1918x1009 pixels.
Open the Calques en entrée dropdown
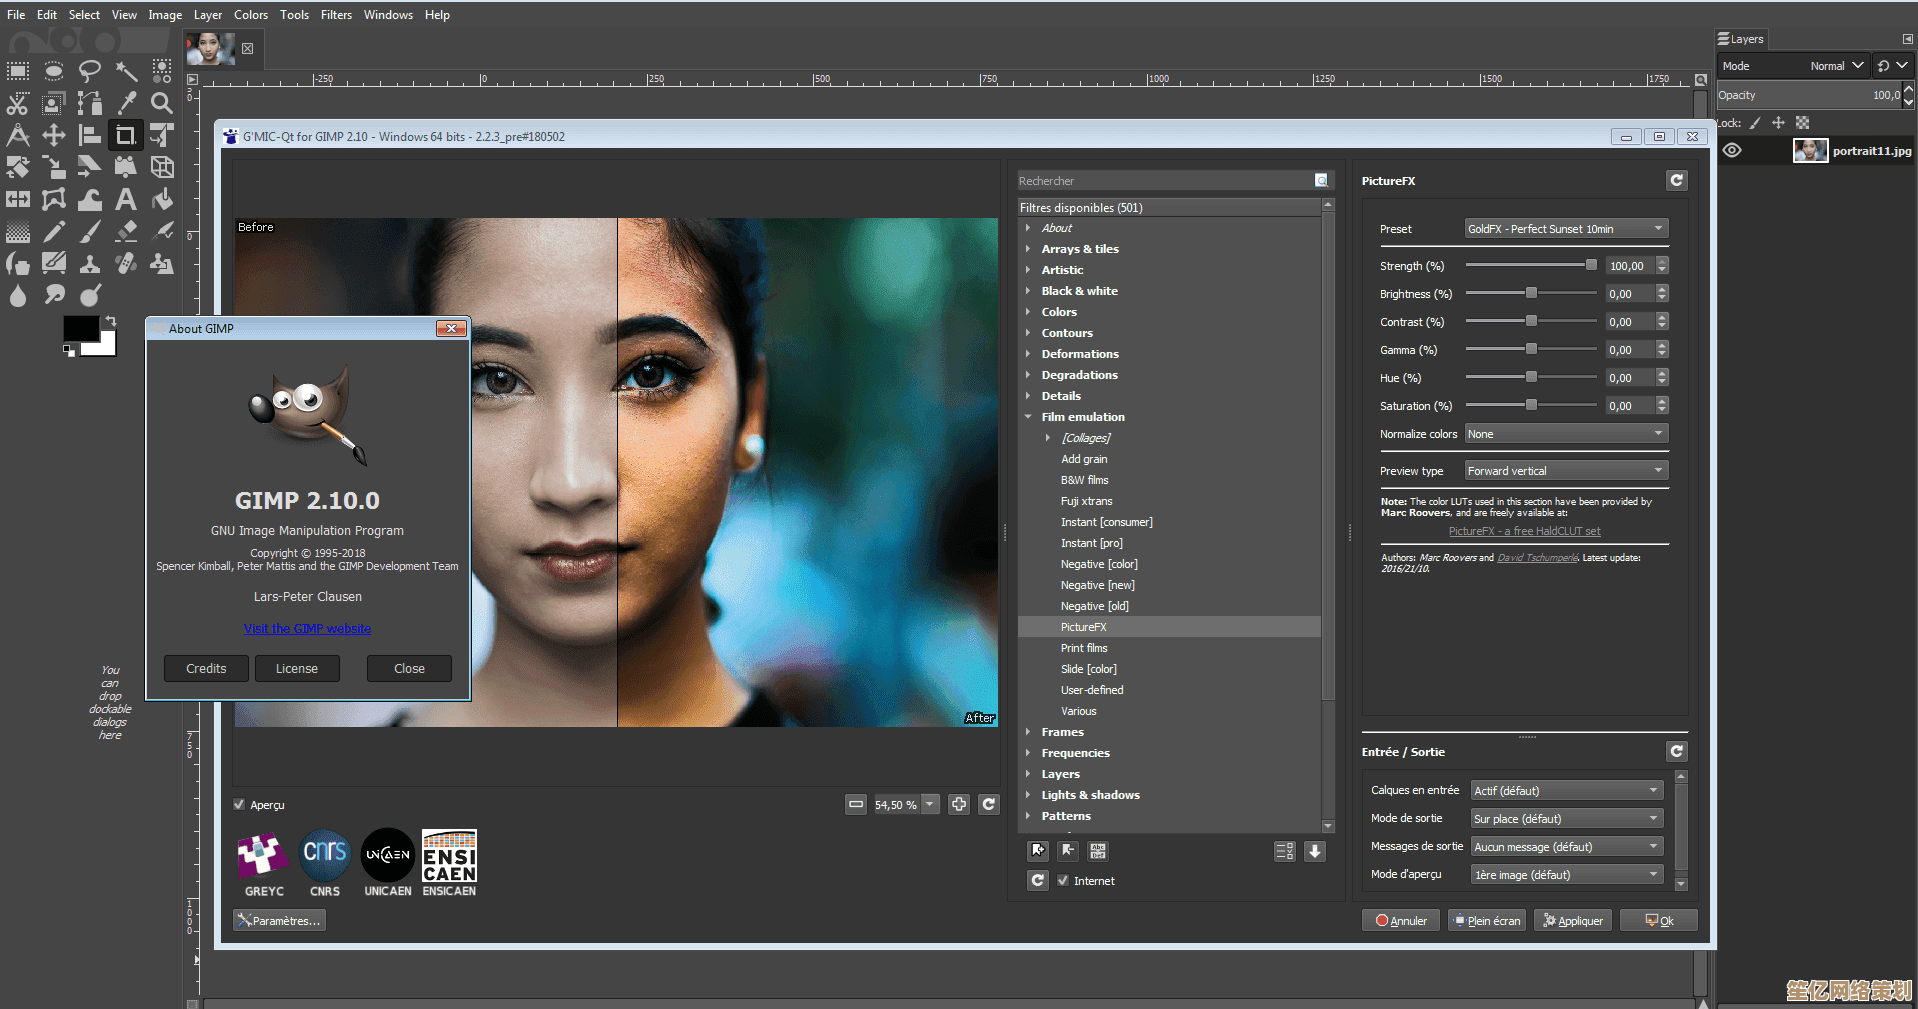pyautogui.click(x=1566, y=791)
